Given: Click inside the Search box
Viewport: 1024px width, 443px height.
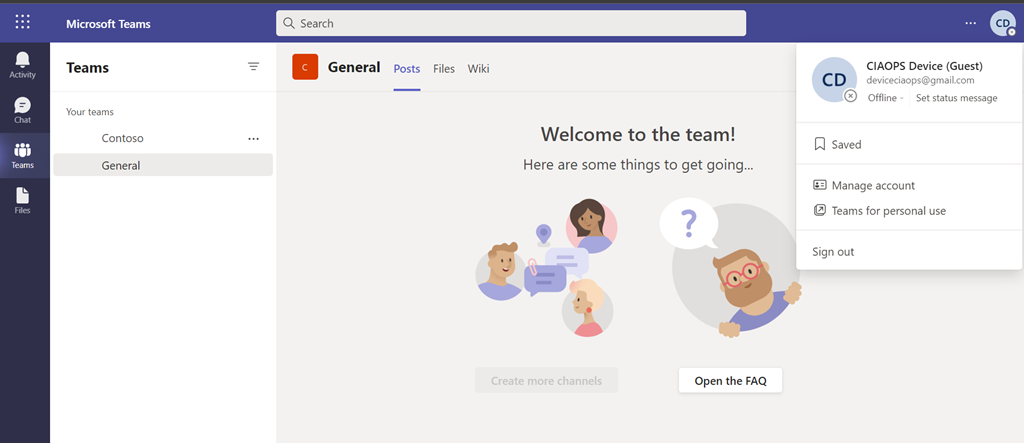Looking at the screenshot, I should (510, 23).
